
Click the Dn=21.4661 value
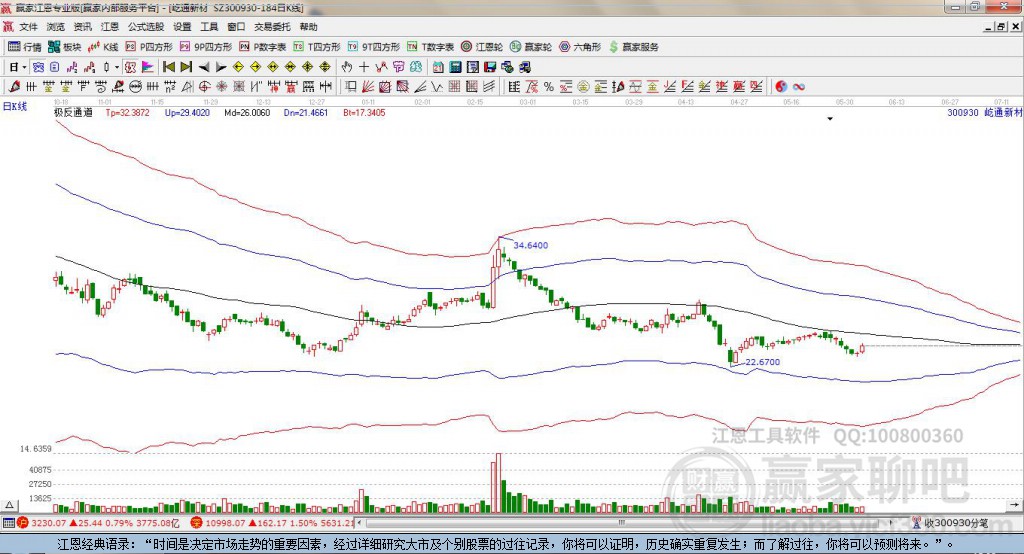[306, 112]
